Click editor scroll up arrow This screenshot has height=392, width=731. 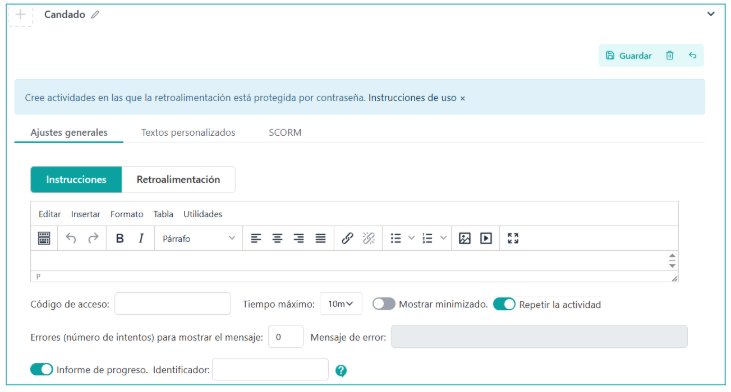point(672,256)
